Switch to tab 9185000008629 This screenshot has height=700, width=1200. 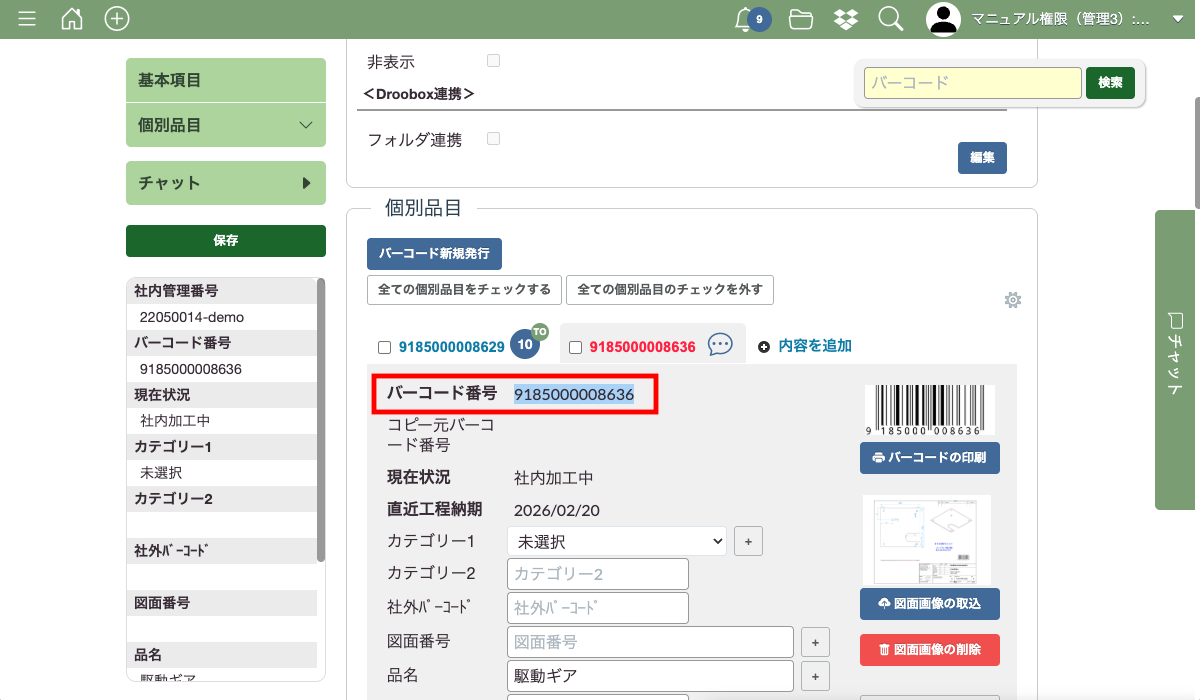click(x=451, y=348)
